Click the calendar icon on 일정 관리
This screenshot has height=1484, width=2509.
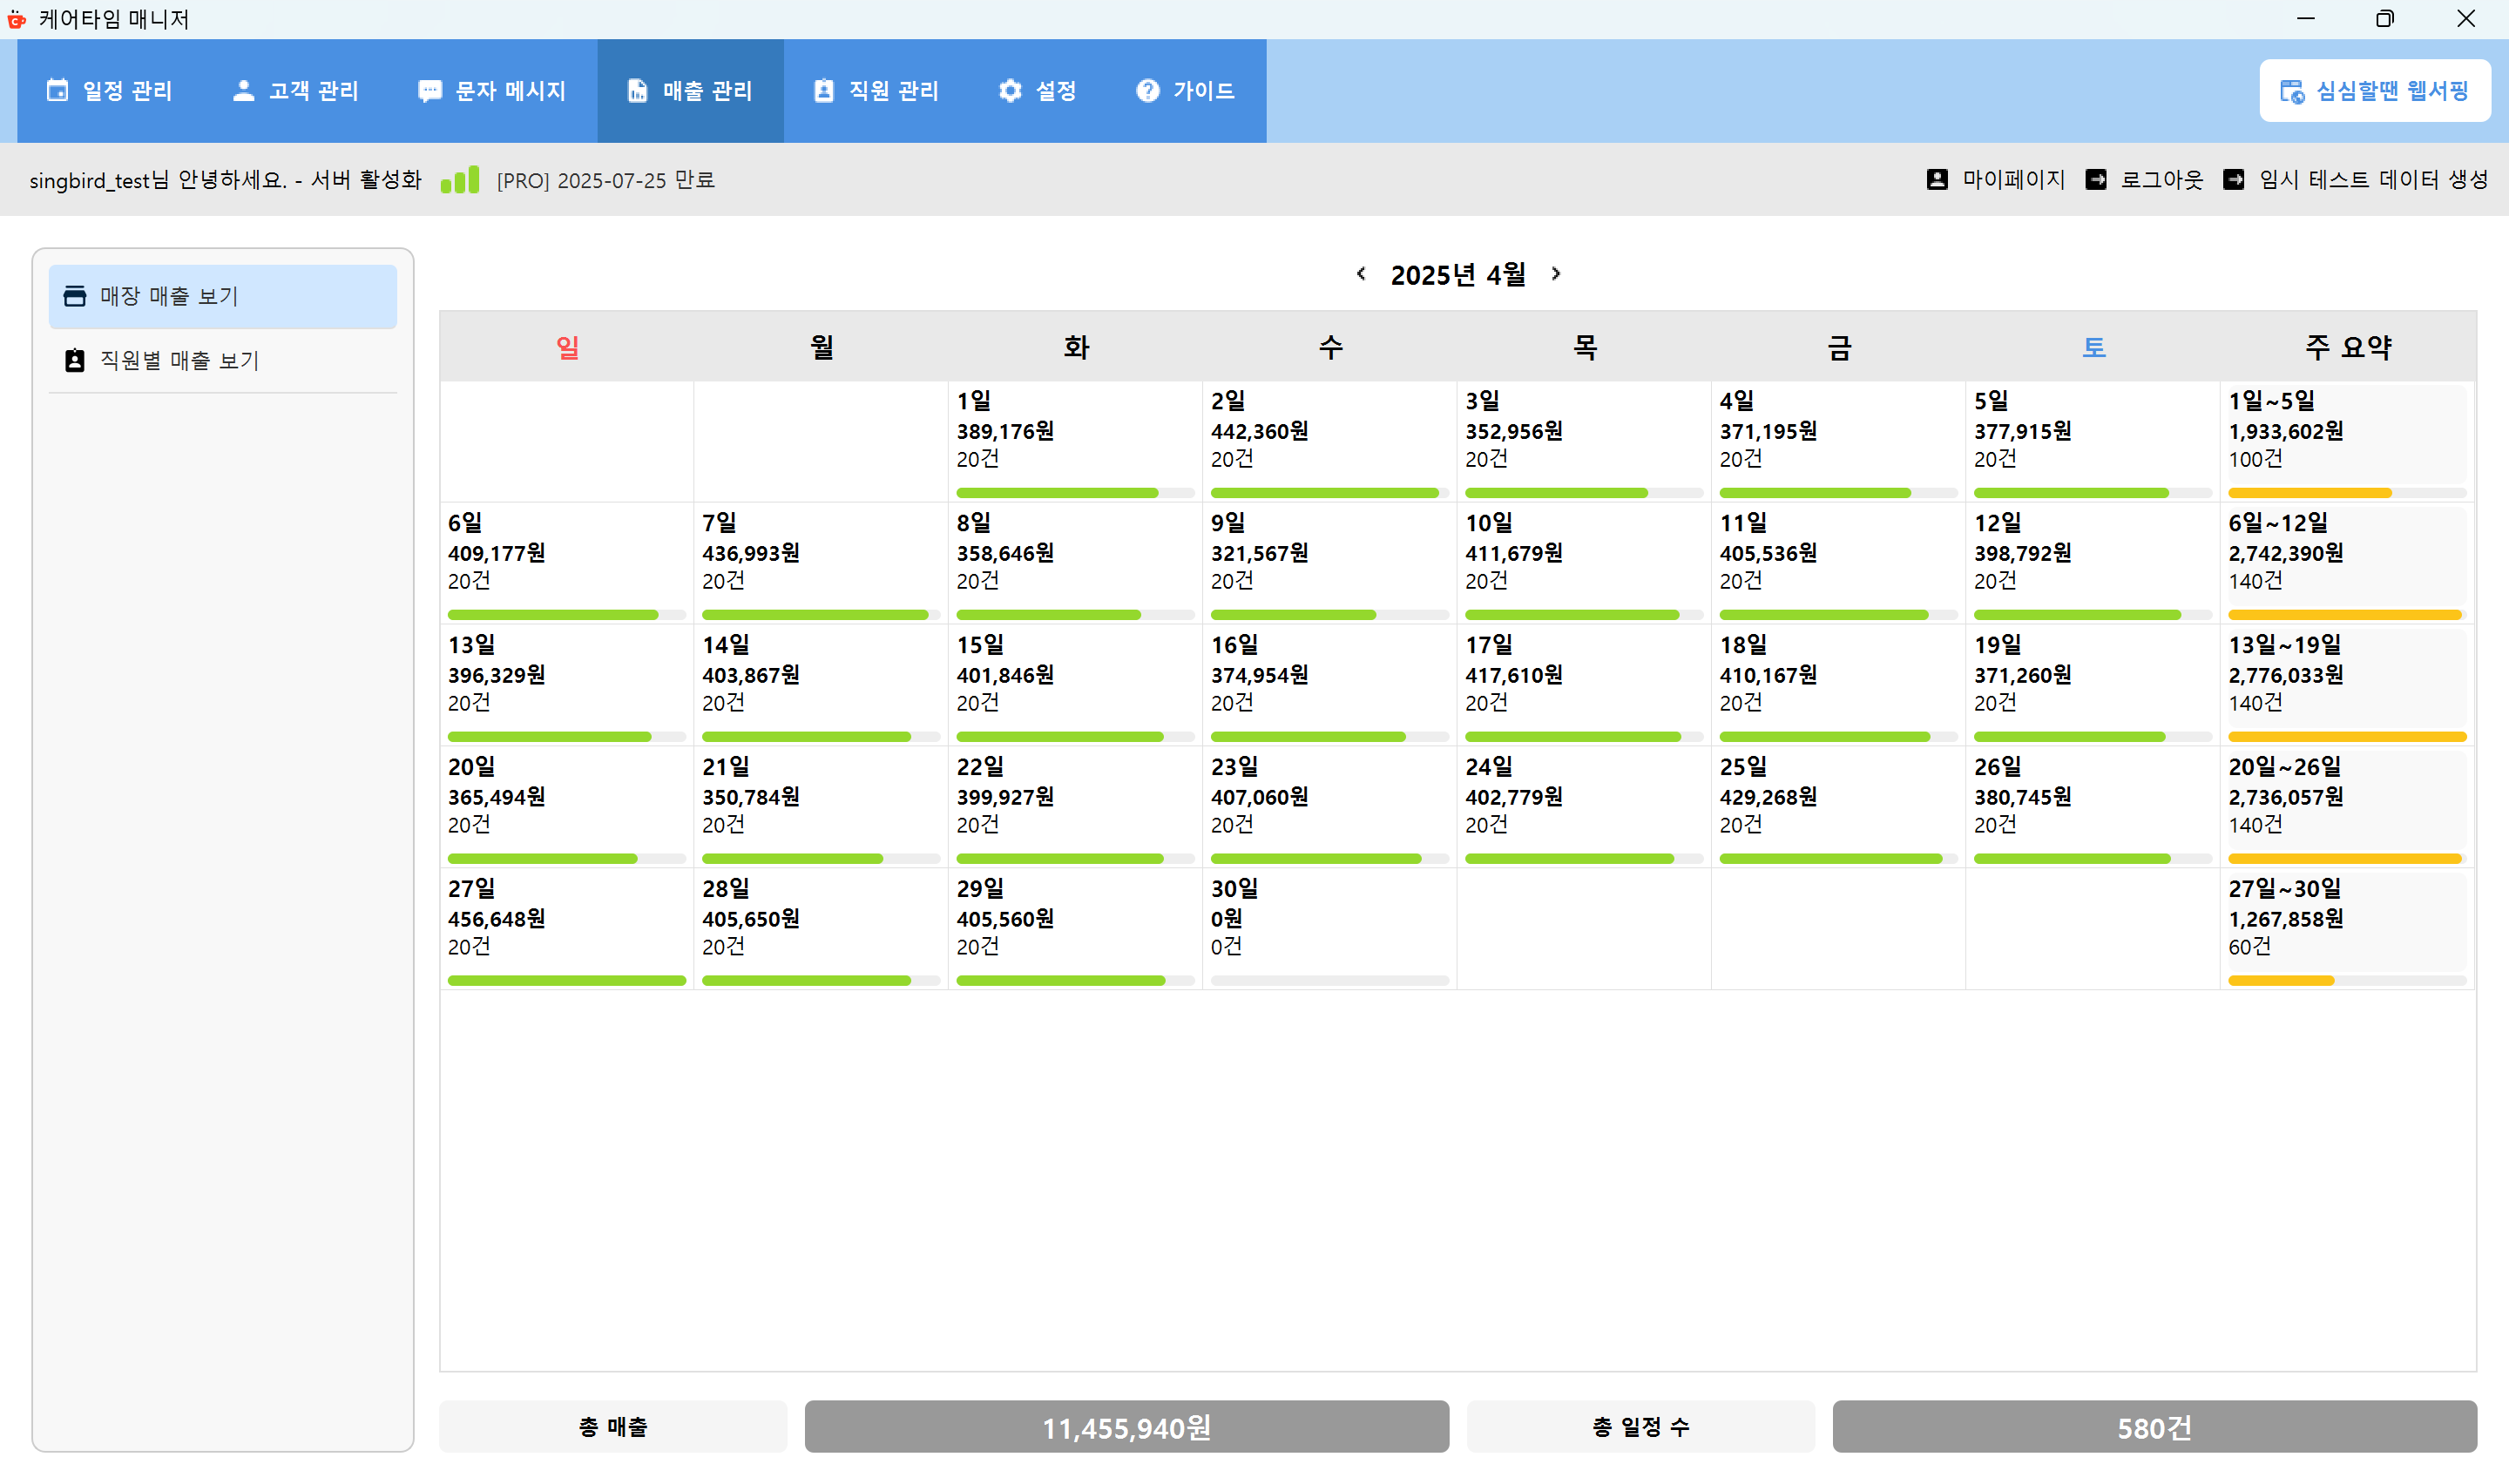point(57,91)
